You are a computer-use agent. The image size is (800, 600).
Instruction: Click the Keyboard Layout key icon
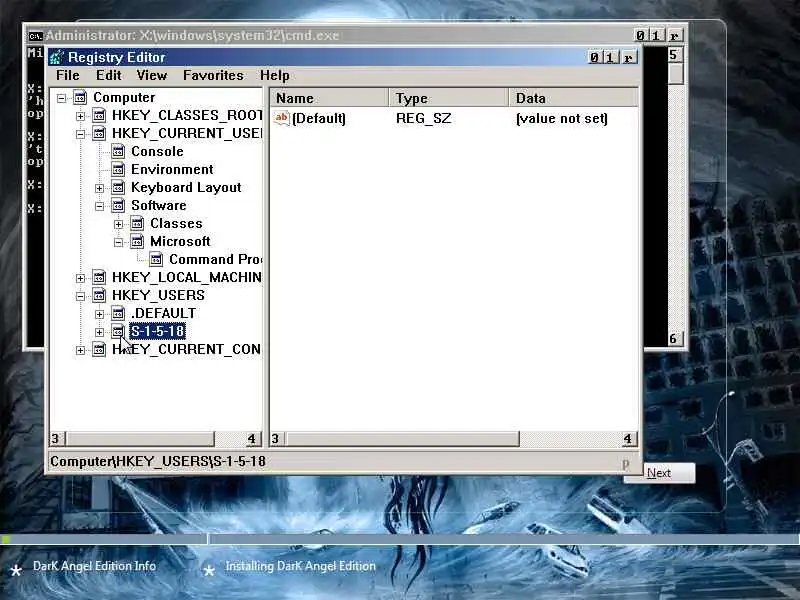(x=118, y=187)
